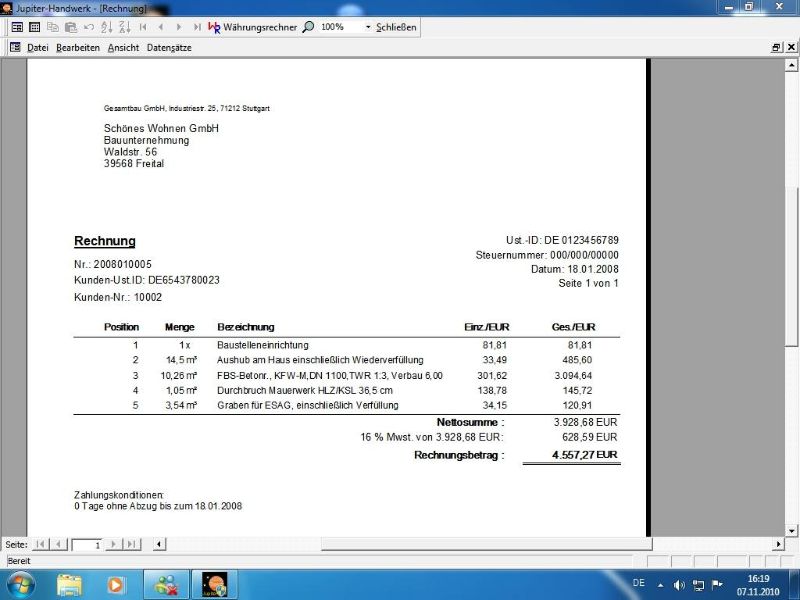Click the magnifier zoom icon
800x600 pixels.
point(308,27)
